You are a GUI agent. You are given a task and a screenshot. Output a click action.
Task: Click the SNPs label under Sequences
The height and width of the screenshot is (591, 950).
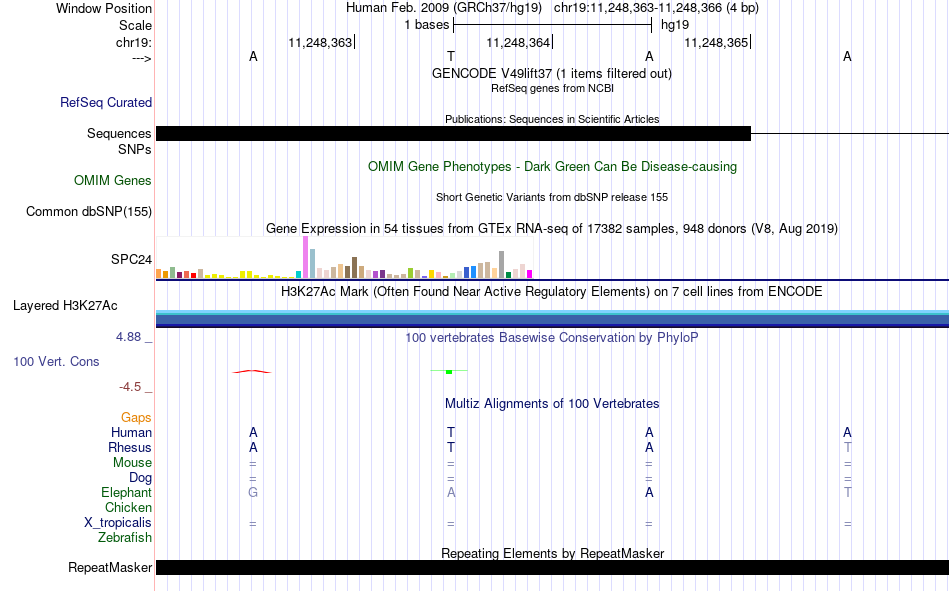pos(135,149)
